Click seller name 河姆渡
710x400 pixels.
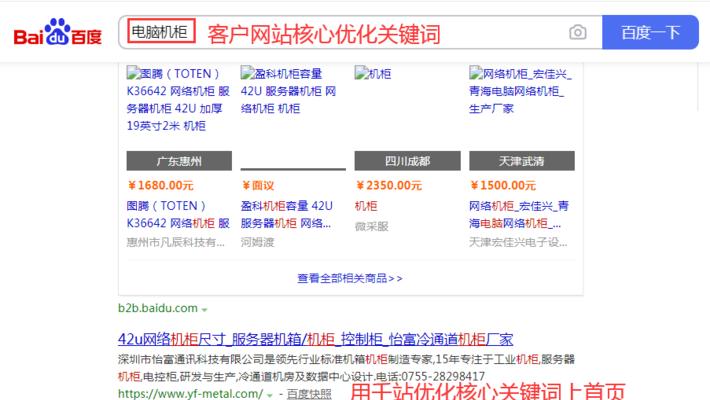[x=257, y=242]
